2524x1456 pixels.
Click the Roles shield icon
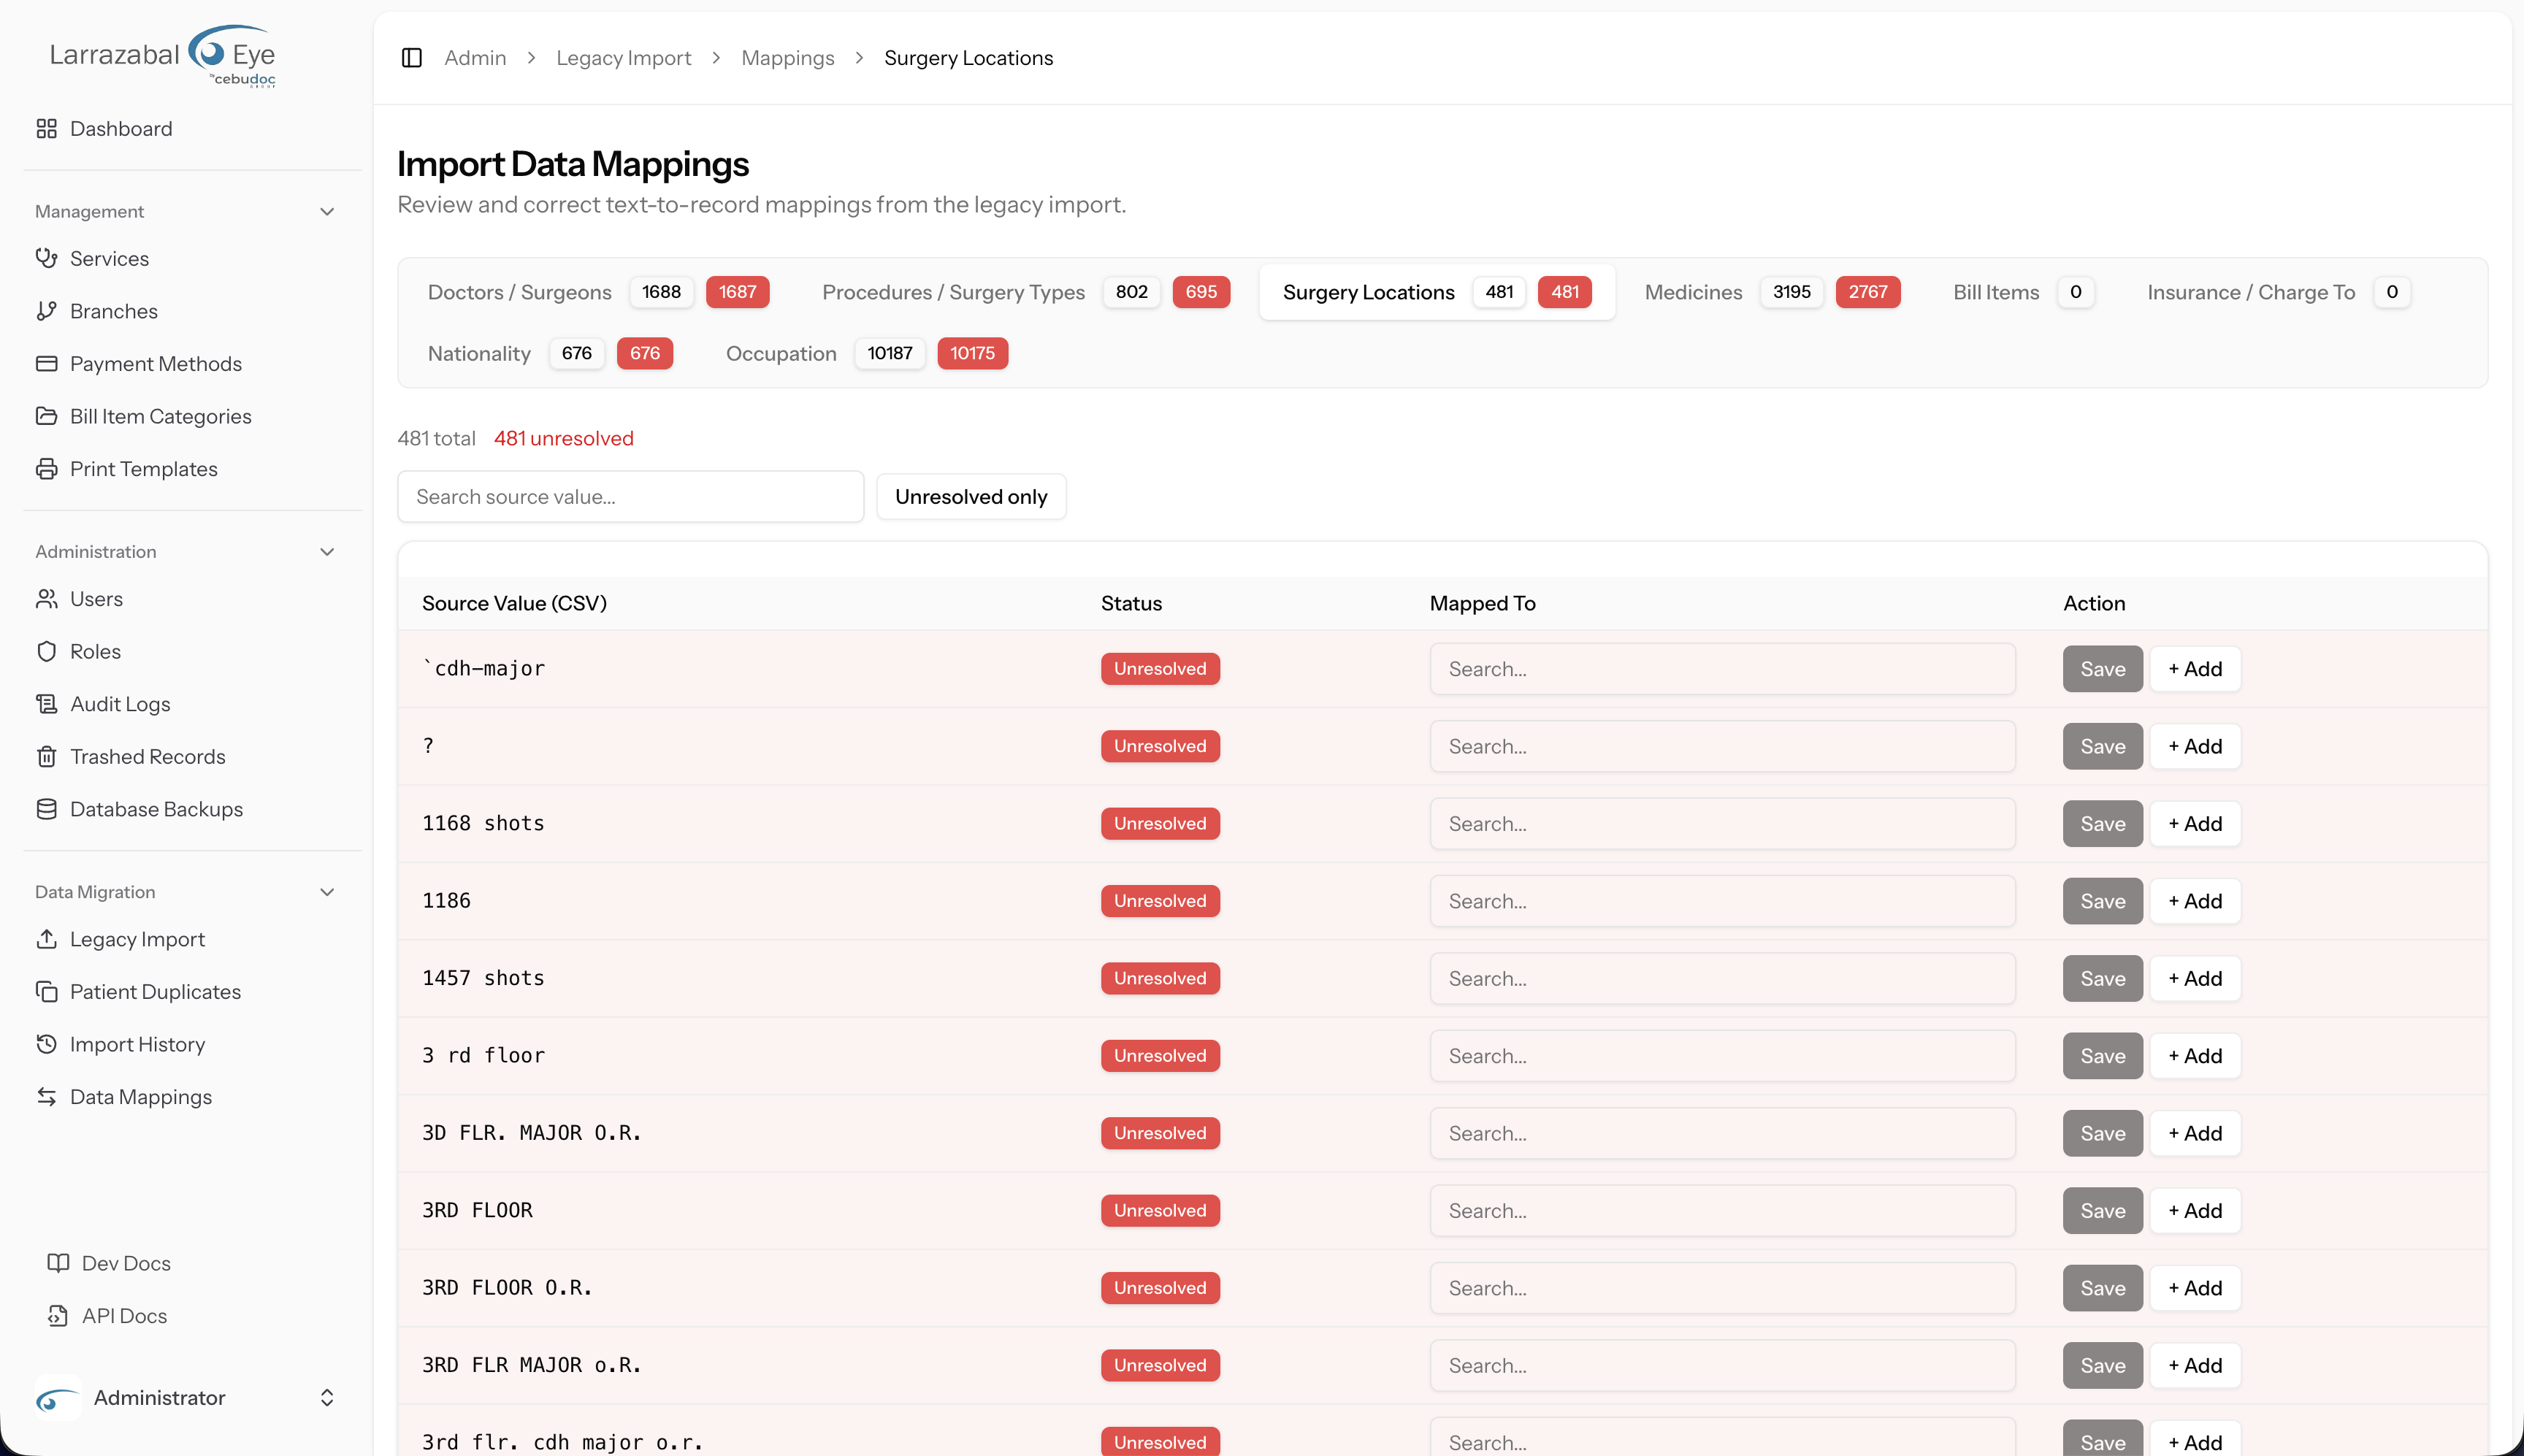[46, 652]
